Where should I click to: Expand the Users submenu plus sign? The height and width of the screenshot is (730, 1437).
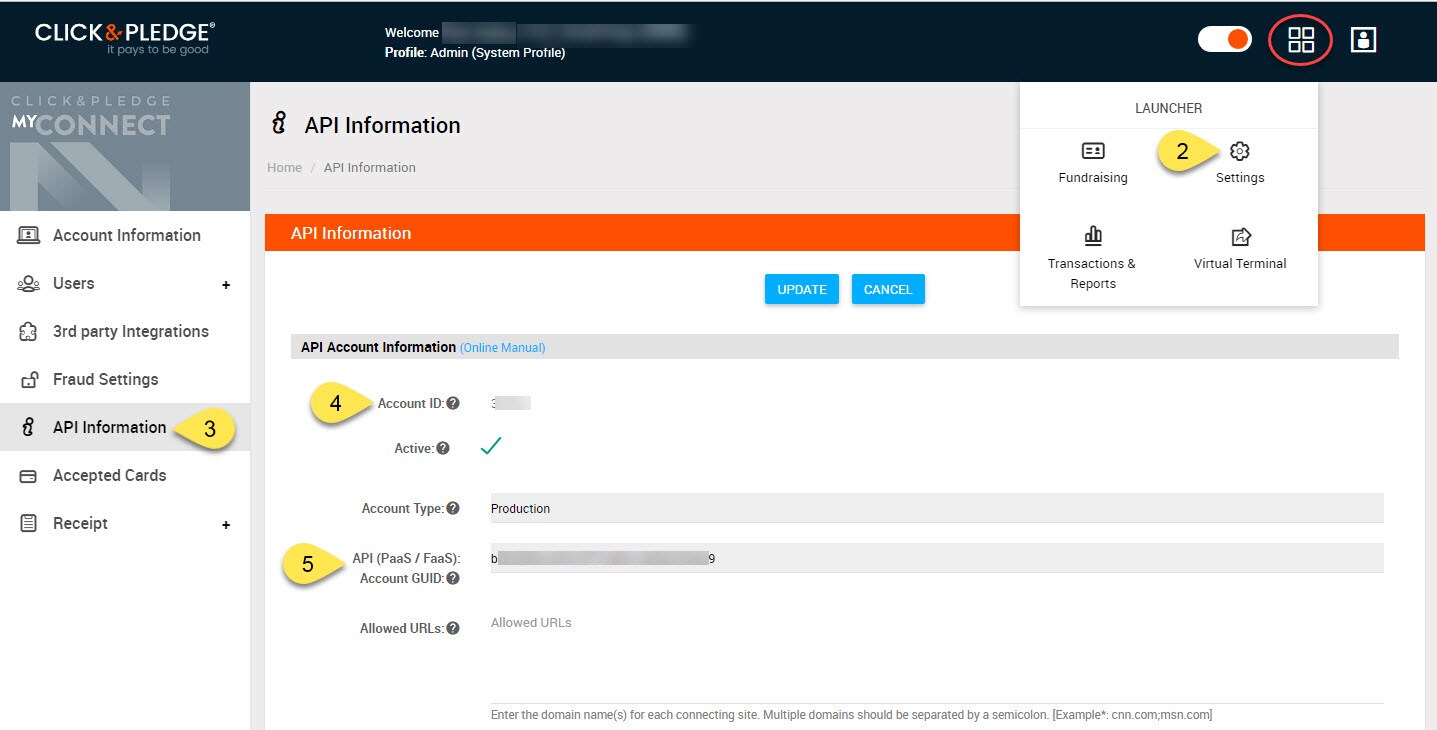pyautogui.click(x=226, y=285)
